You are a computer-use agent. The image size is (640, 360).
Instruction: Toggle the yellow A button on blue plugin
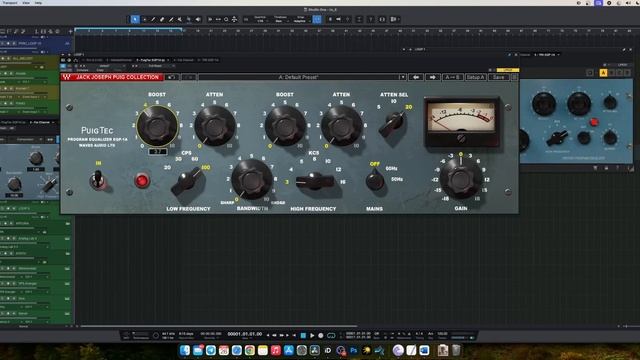coord(603,73)
